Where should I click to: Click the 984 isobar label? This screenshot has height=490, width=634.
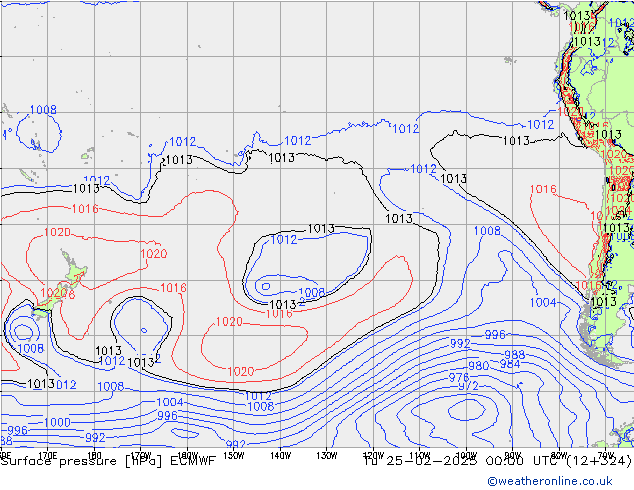(x=510, y=364)
